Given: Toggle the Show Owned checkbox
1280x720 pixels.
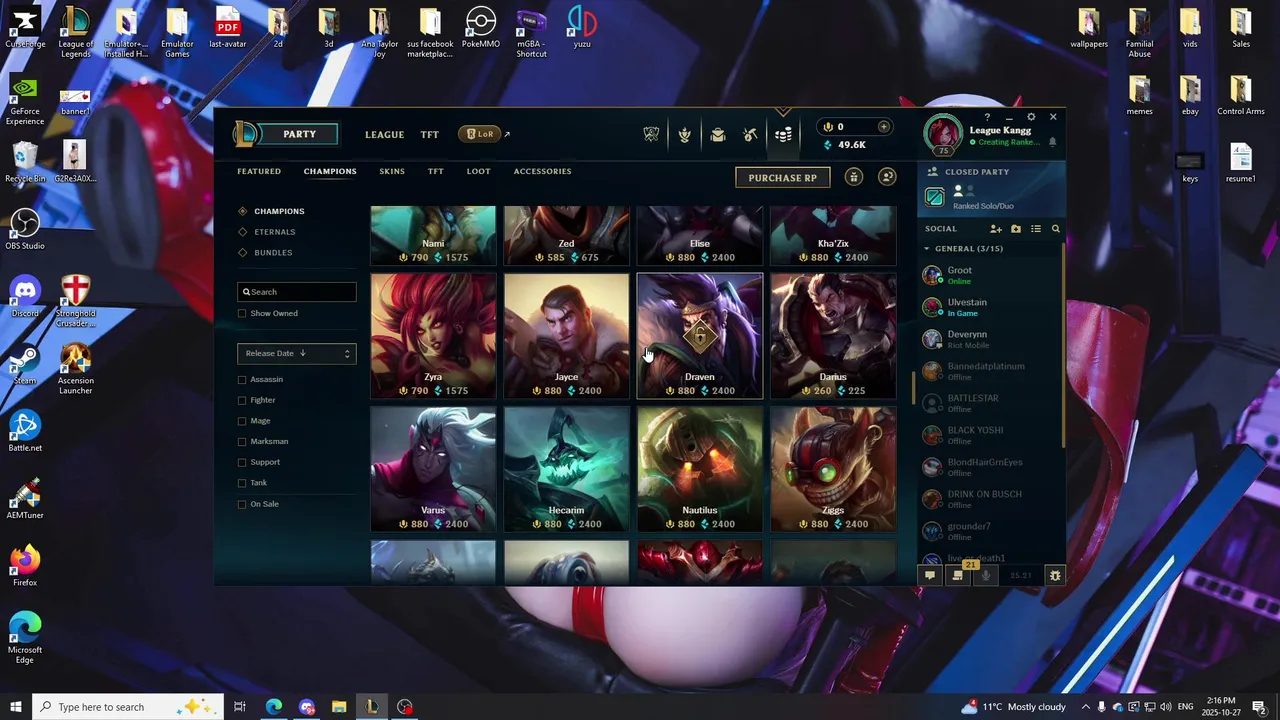Looking at the screenshot, I should (242, 313).
